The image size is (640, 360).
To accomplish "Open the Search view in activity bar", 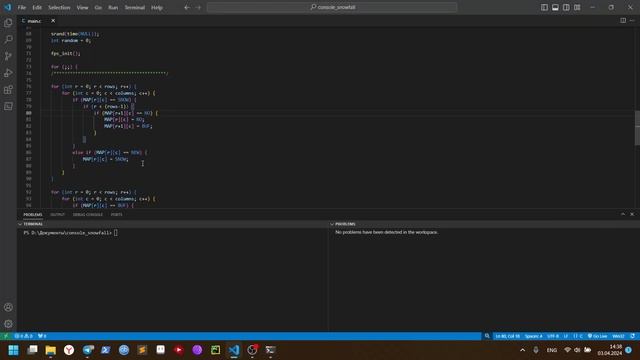I will click(x=8, y=40).
